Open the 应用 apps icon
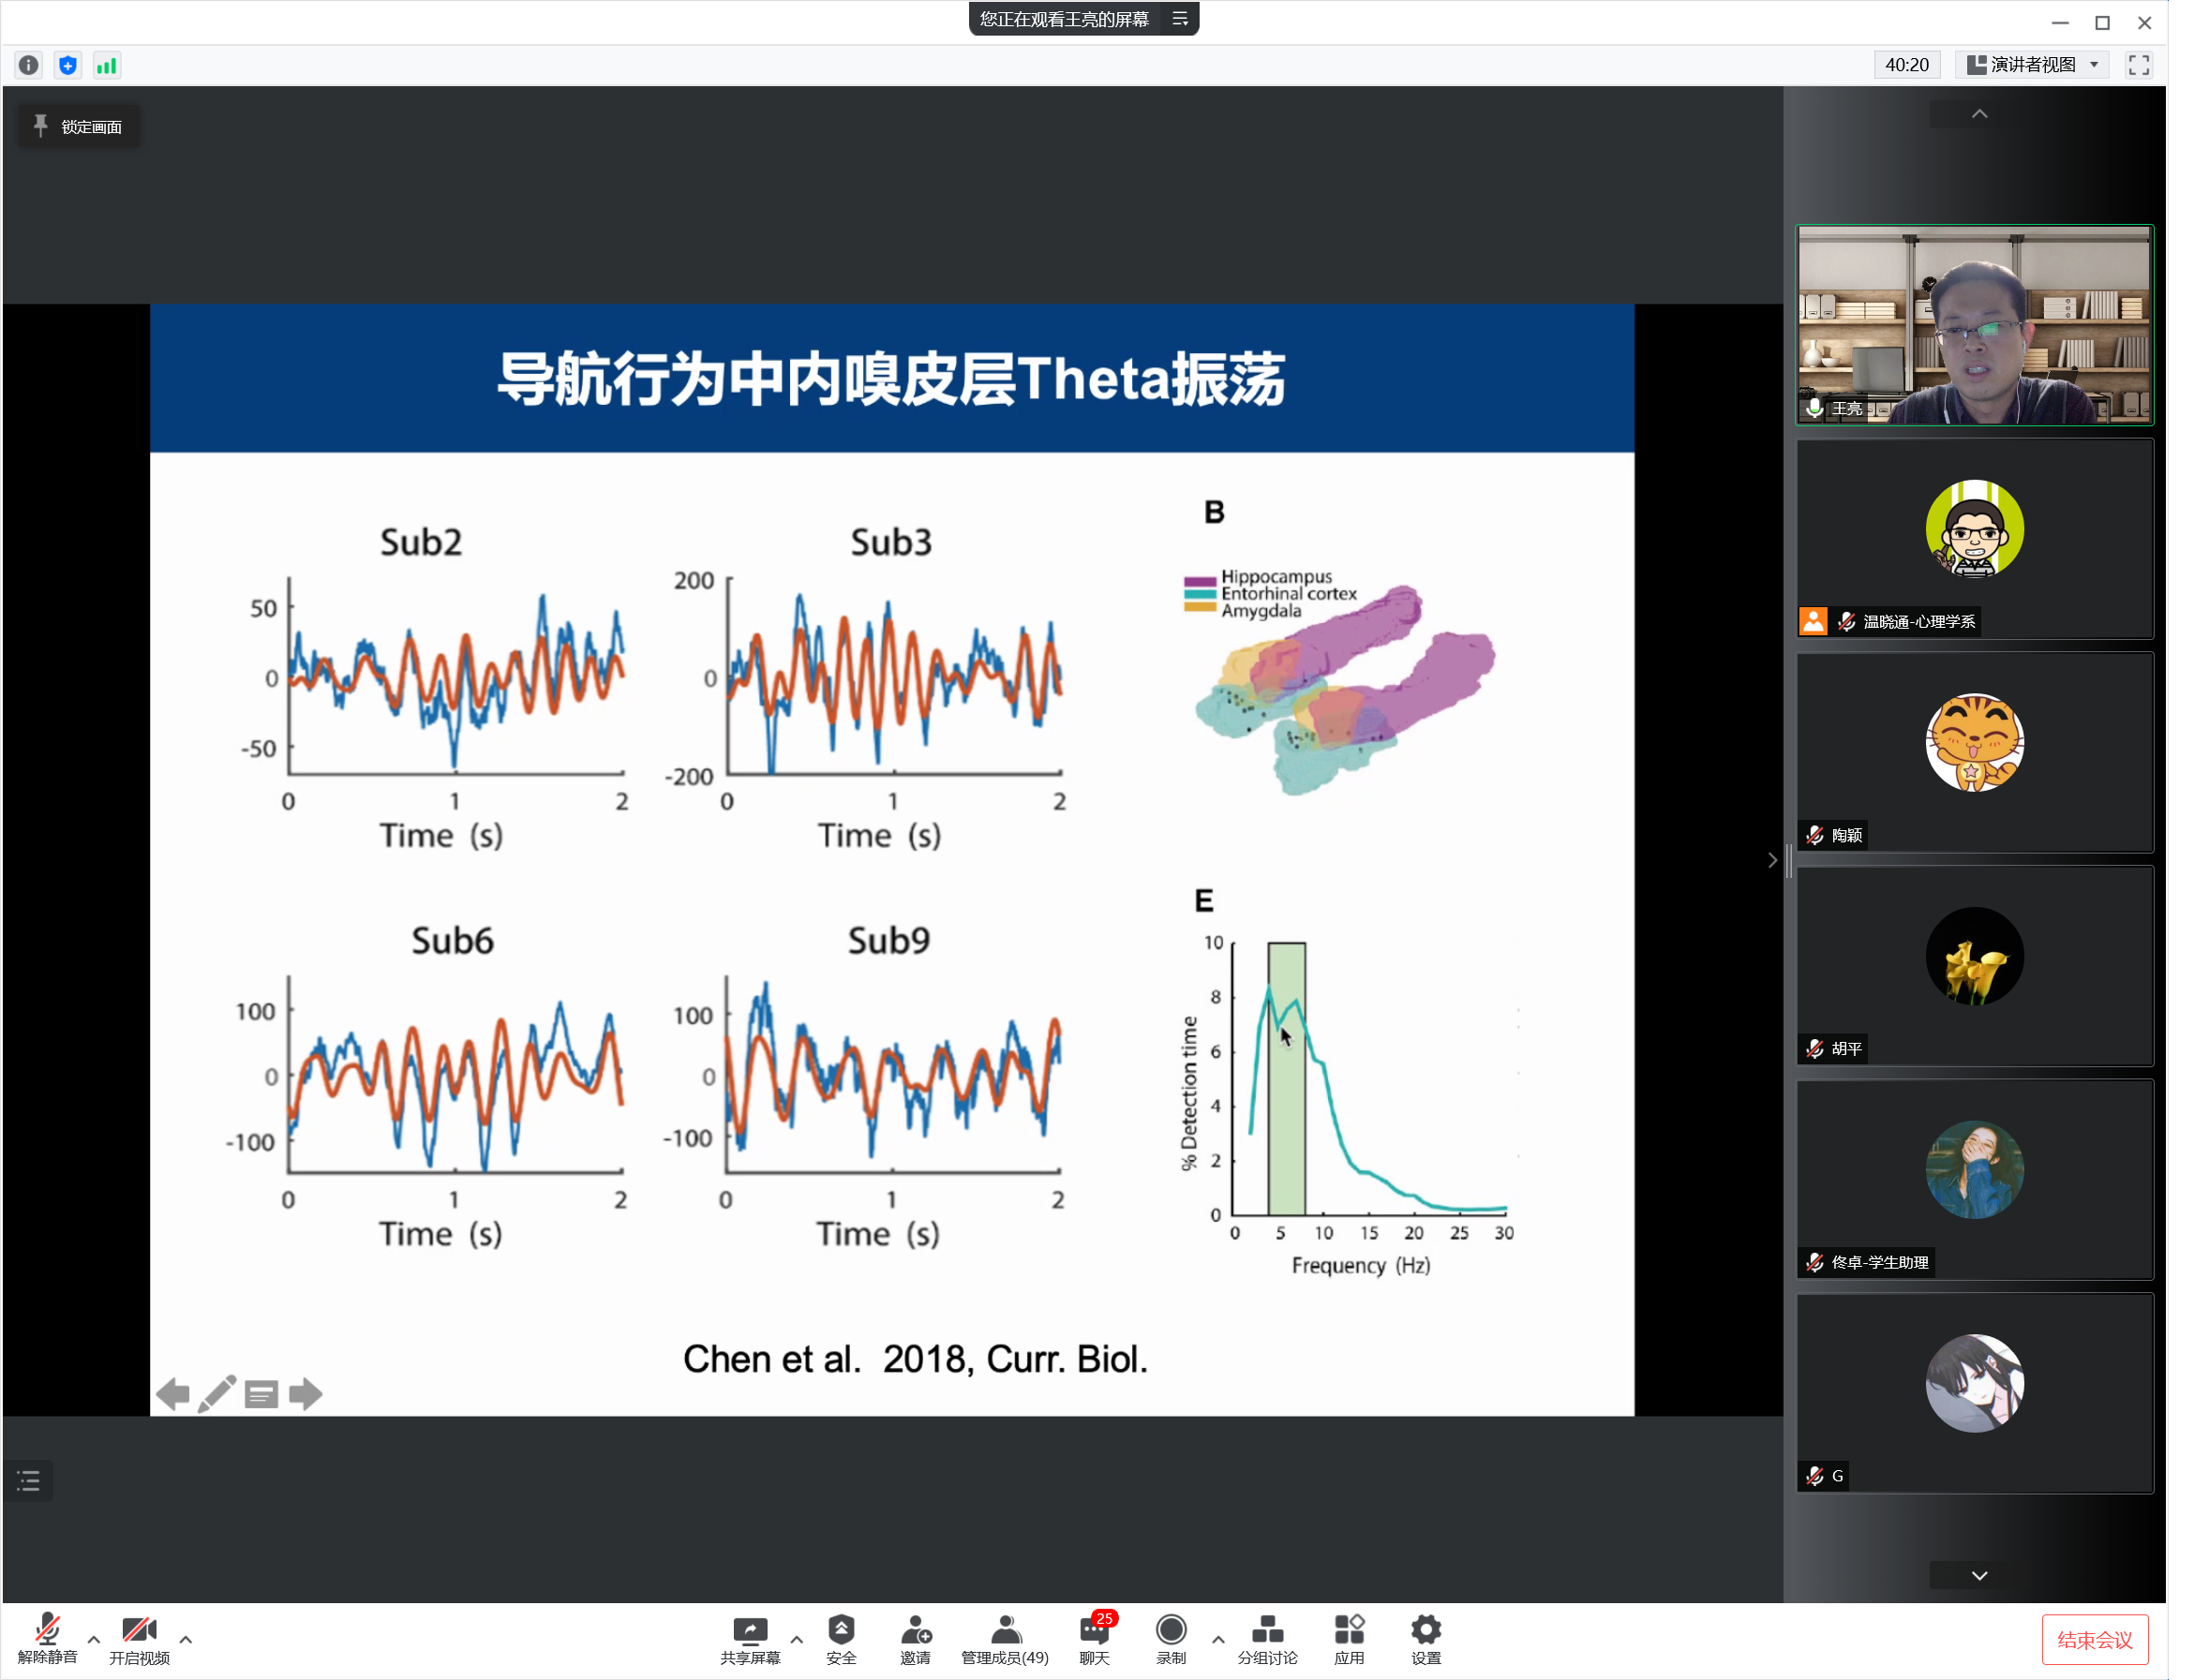 pyautogui.click(x=1349, y=1638)
